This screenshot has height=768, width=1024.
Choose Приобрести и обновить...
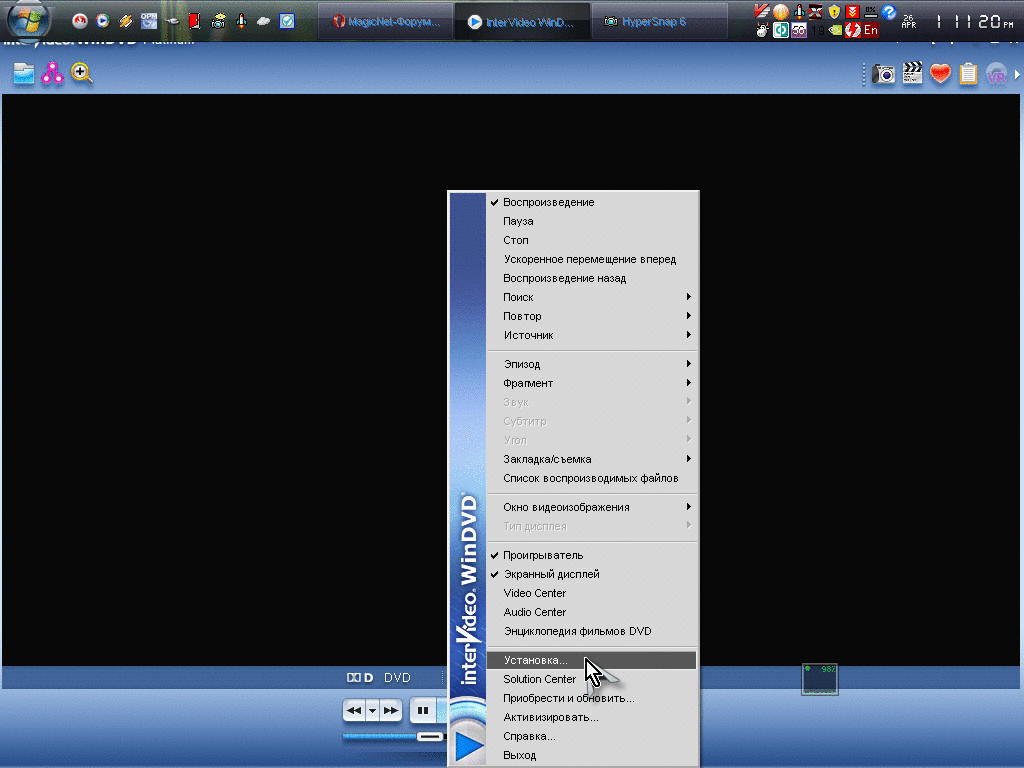[x=592, y=698]
